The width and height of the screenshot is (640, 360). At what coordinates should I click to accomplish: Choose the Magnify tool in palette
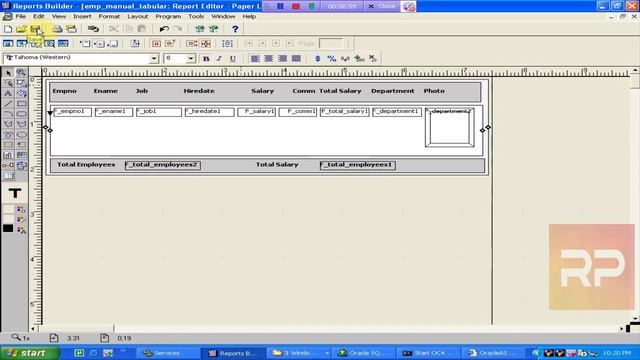click(x=21, y=73)
